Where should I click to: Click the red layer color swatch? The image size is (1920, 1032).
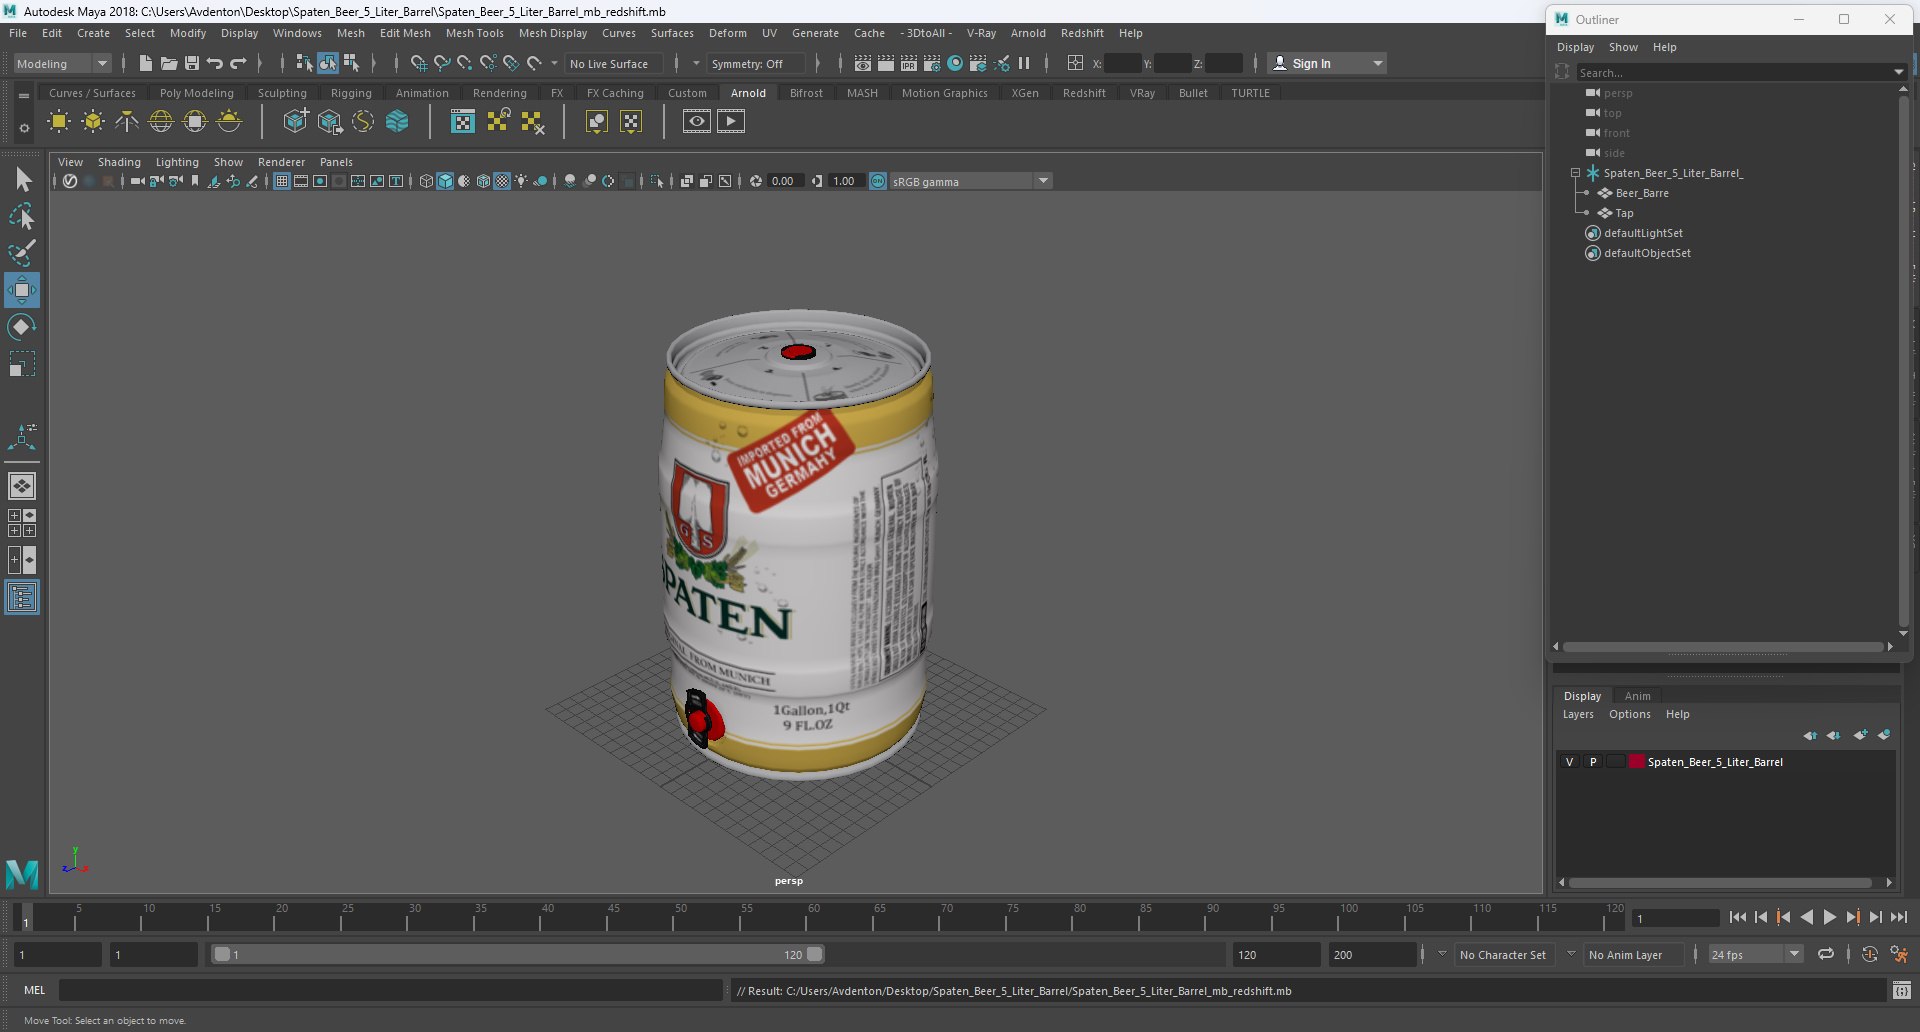click(x=1637, y=762)
